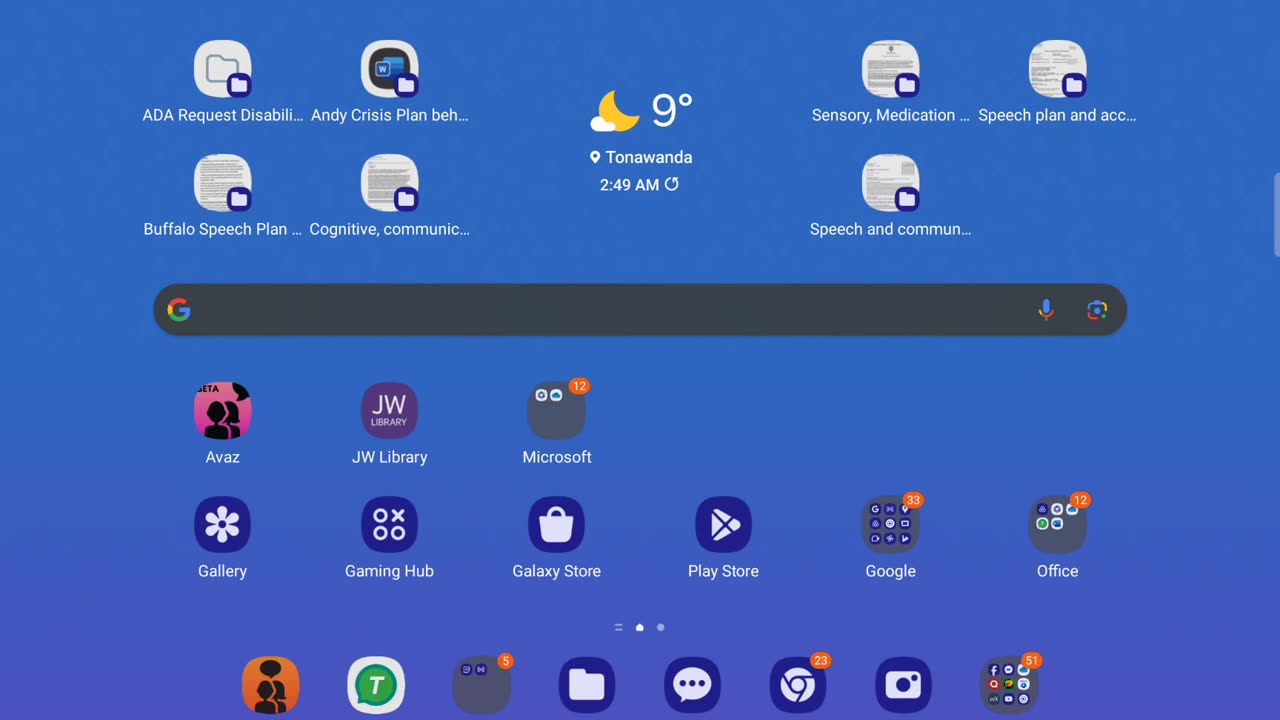Open the Gallery app
The height and width of the screenshot is (720, 1280).
pyautogui.click(x=222, y=525)
